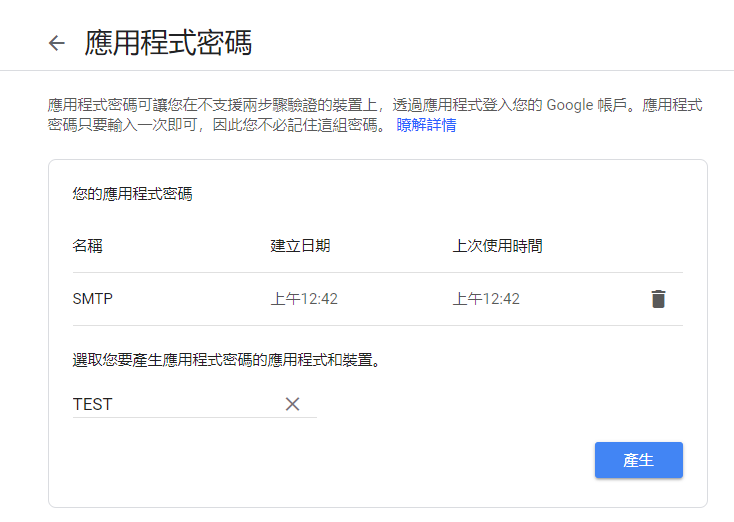Select the 名稱 column header
The width and height of the screenshot is (734, 522).
click(88, 246)
